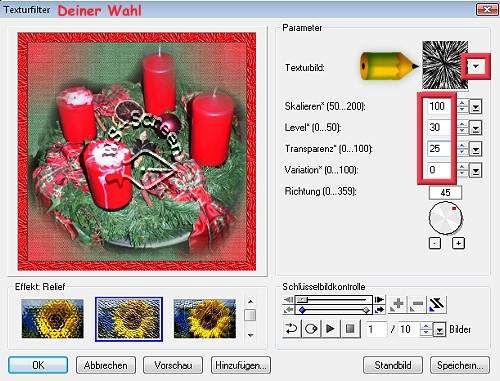Click the Level input field
This screenshot has height=381, width=500.
pos(439,127)
